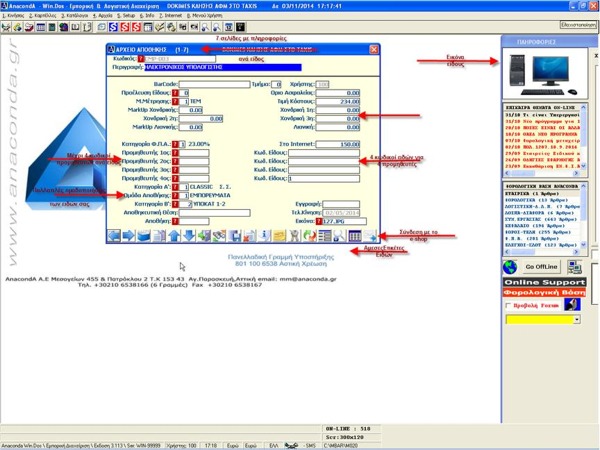Image resolution: width=600 pixels, height=450 pixels.
Task: Tick the Προβολή Forum checkbox
Action: click(x=509, y=305)
